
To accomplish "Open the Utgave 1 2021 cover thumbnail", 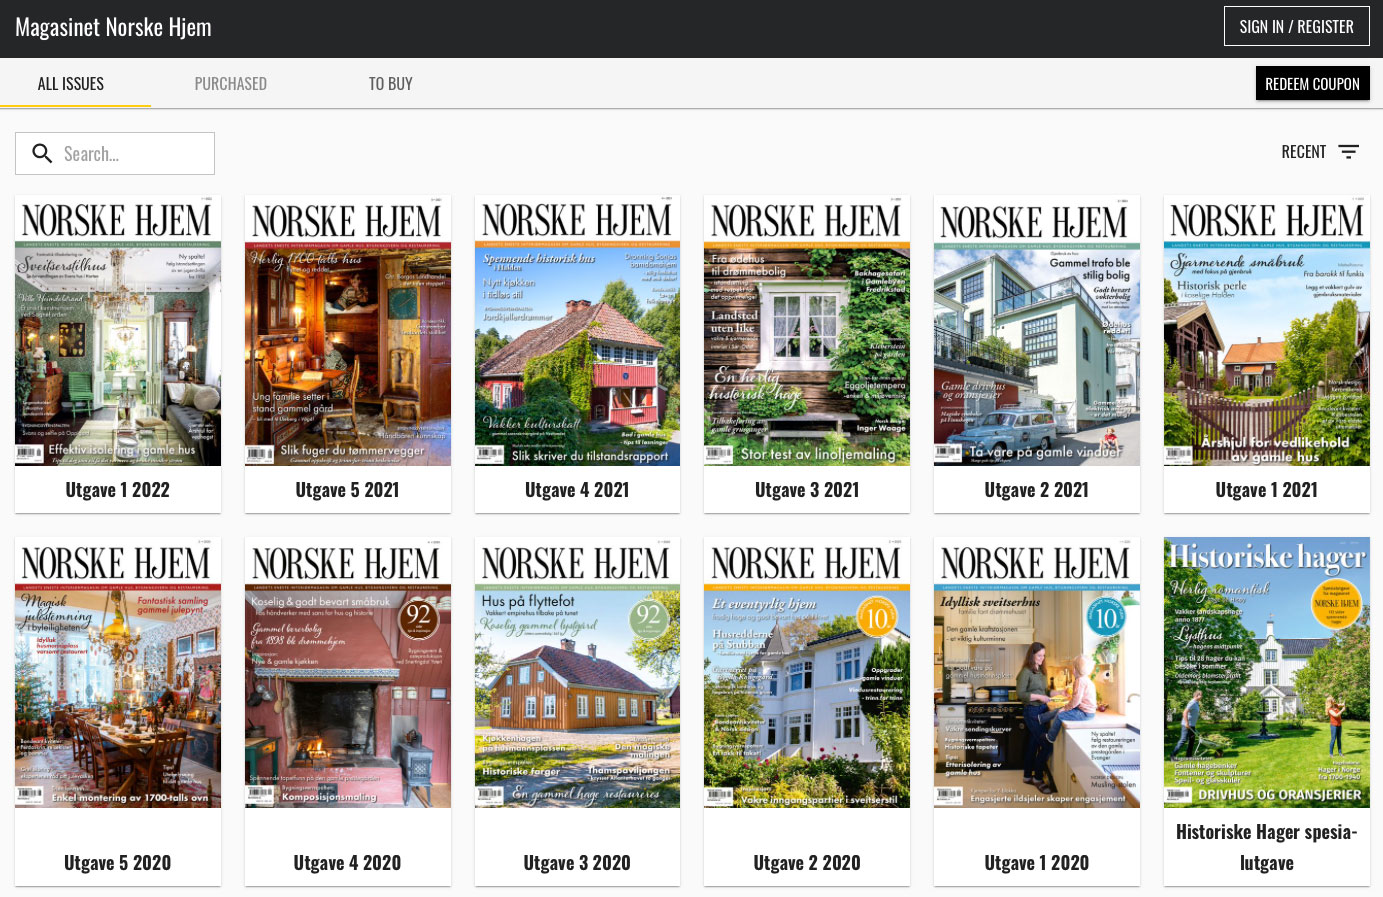I will [1267, 331].
